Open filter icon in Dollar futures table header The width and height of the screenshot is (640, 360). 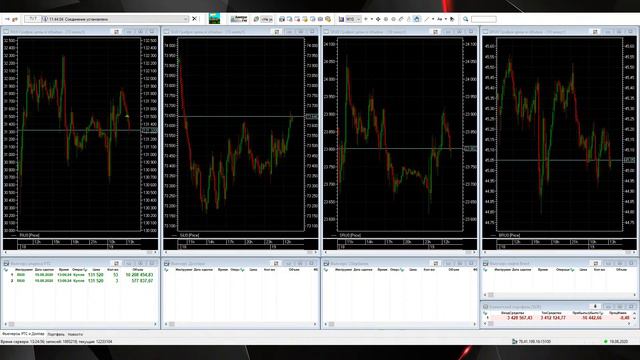click(166, 270)
